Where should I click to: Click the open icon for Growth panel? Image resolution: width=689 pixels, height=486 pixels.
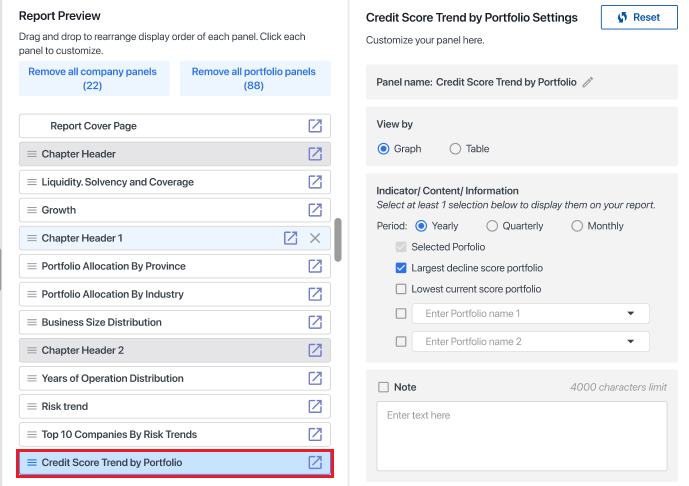(315, 210)
